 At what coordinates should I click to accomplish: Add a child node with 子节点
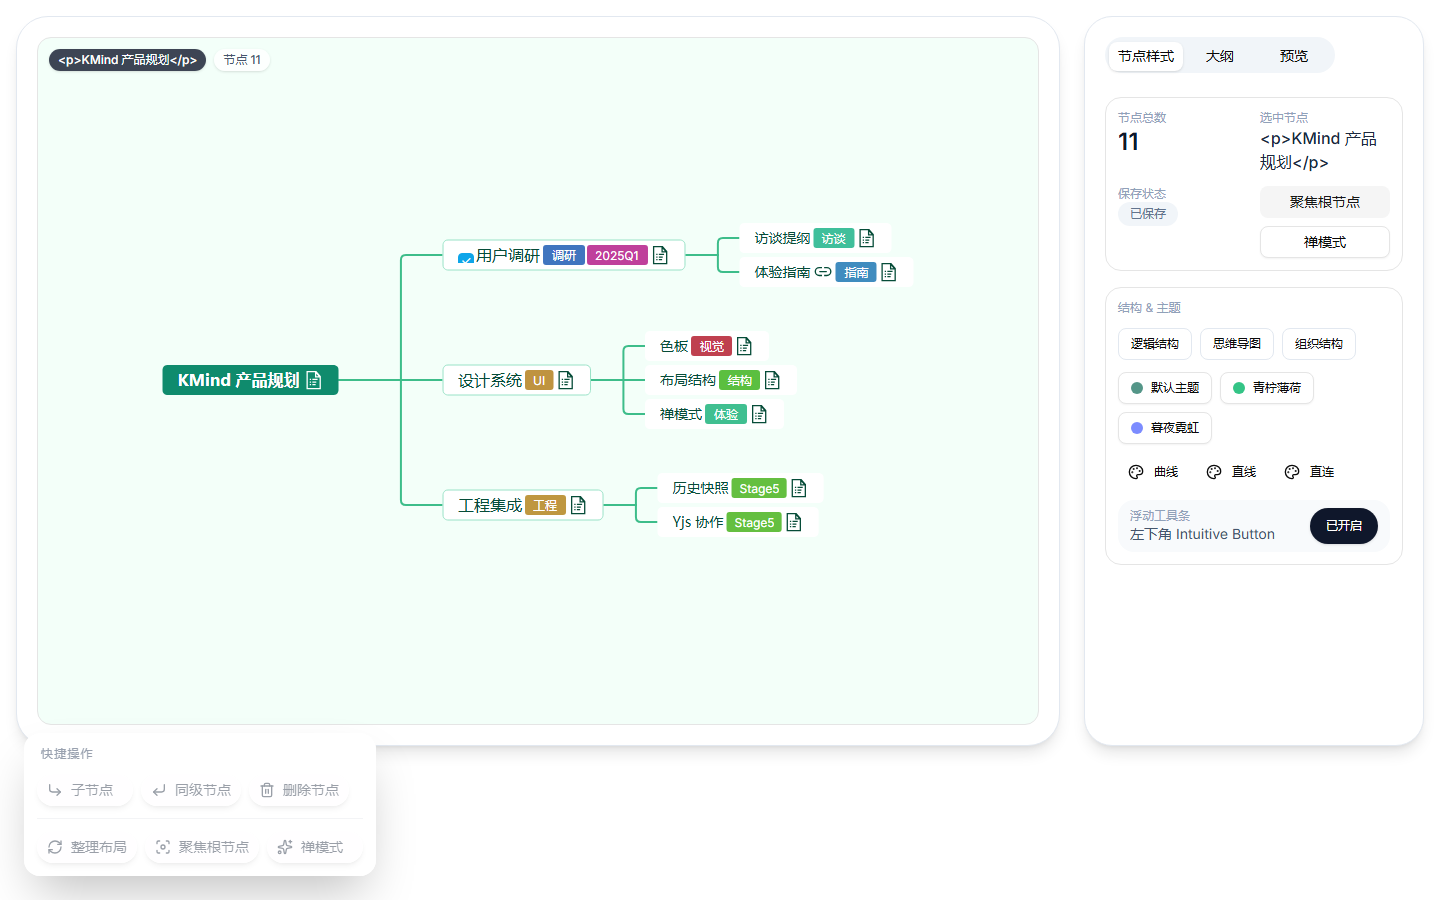[x=84, y=790]
